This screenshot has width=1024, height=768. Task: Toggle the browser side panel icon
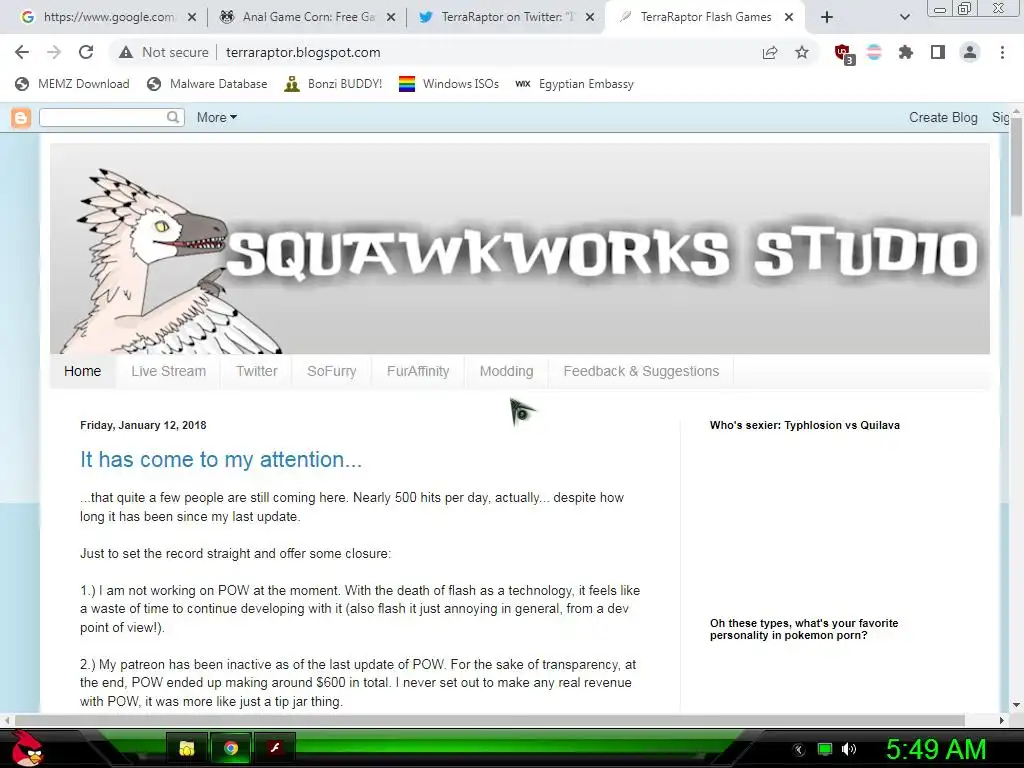[x=938, y=52]
